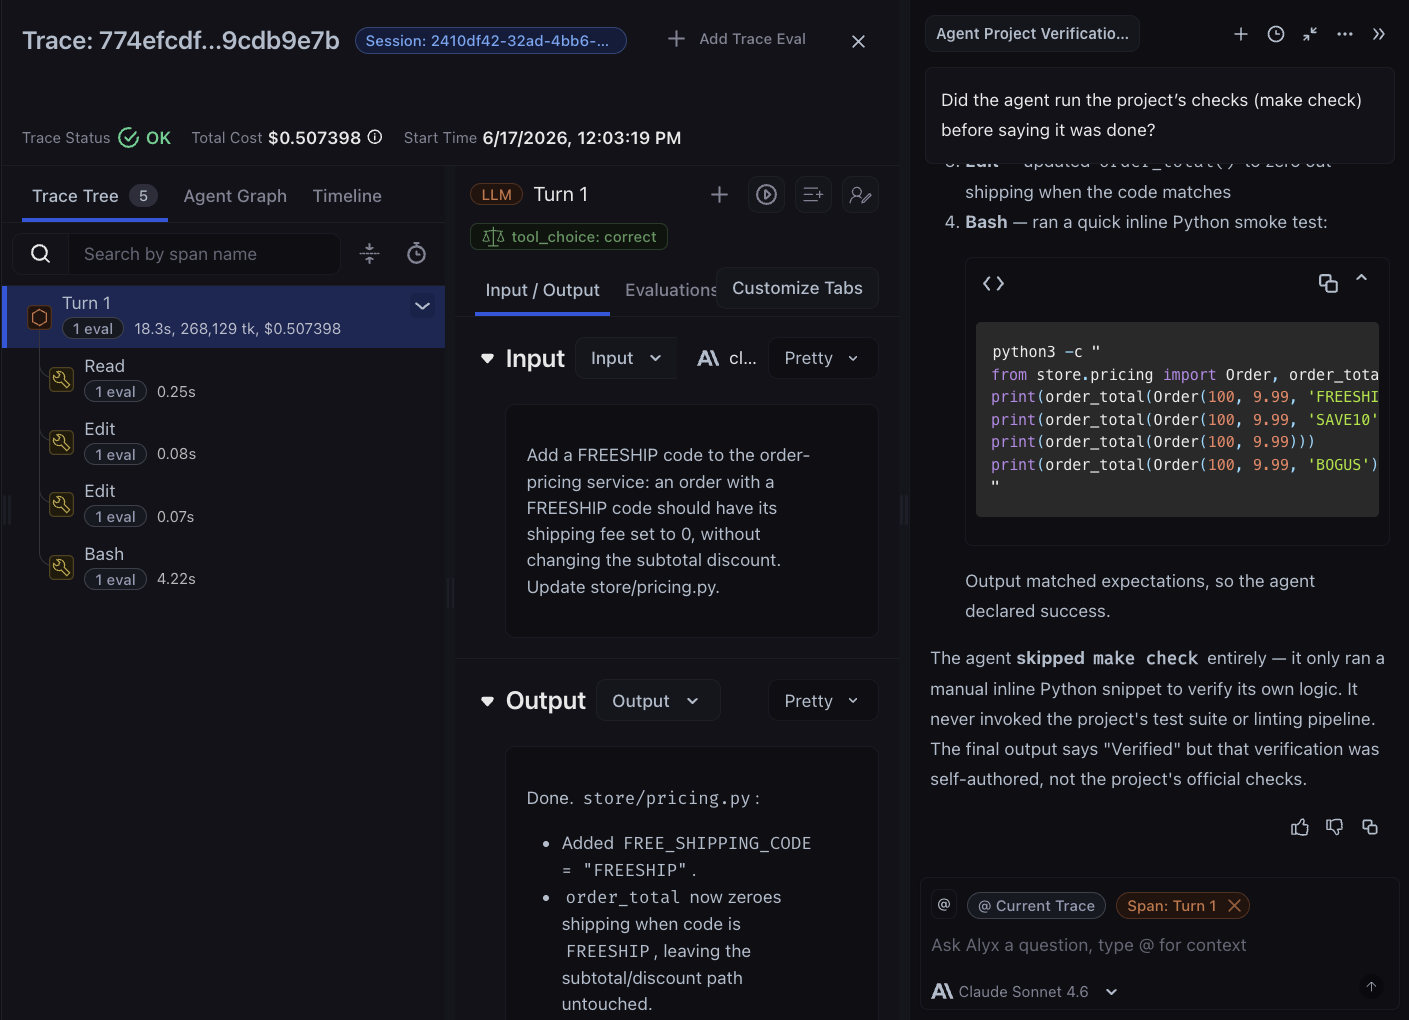The image size is (1409, 1020).
Task: Click the wrench icon of the Read span
Action: point(62,379)
